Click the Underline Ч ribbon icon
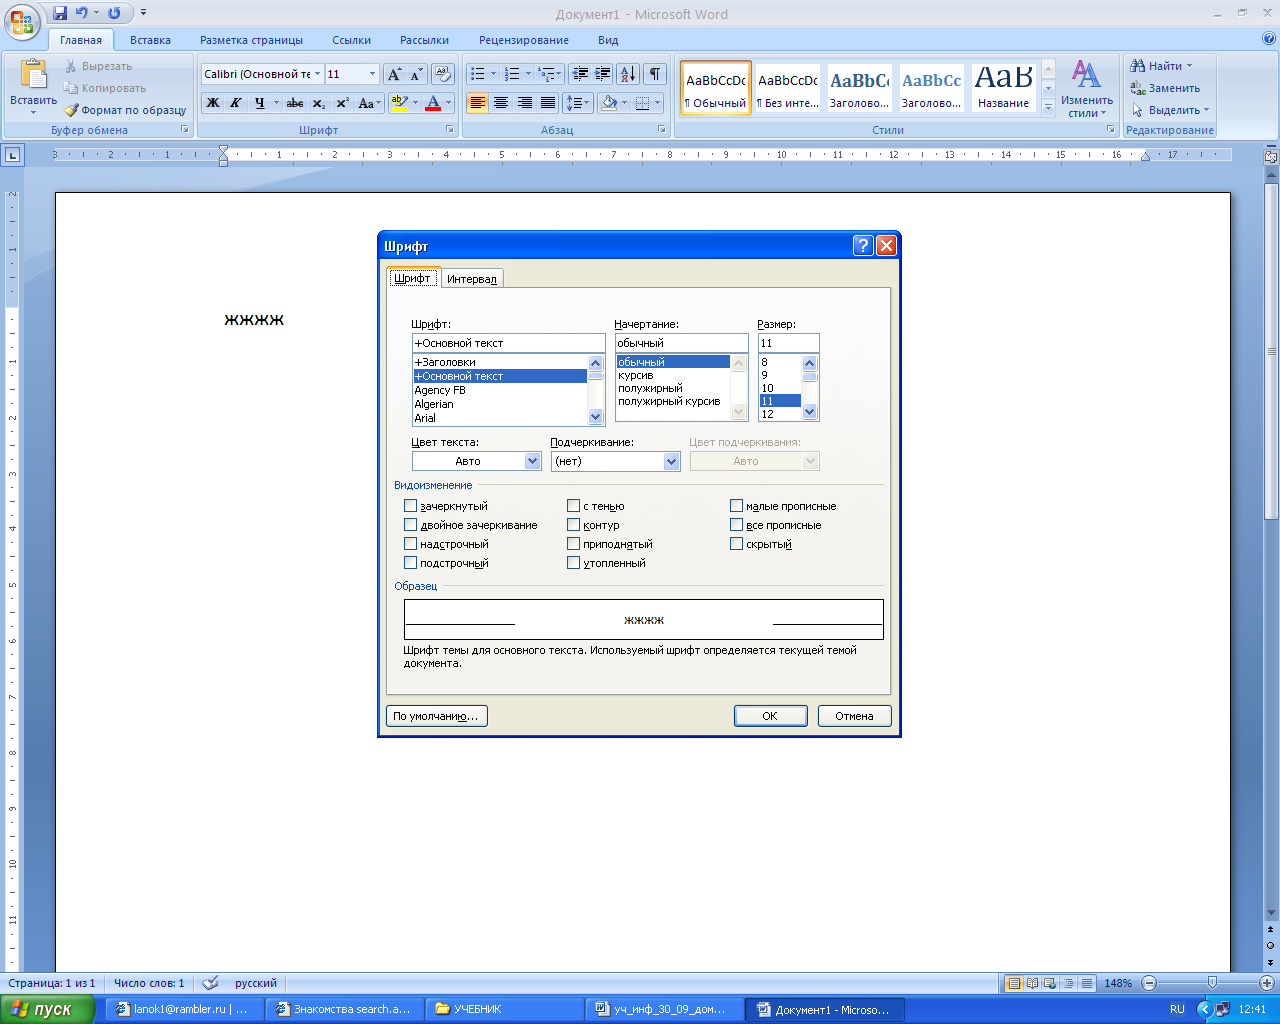This screenshot has height=1024, width=1280. tap(260, 103)
